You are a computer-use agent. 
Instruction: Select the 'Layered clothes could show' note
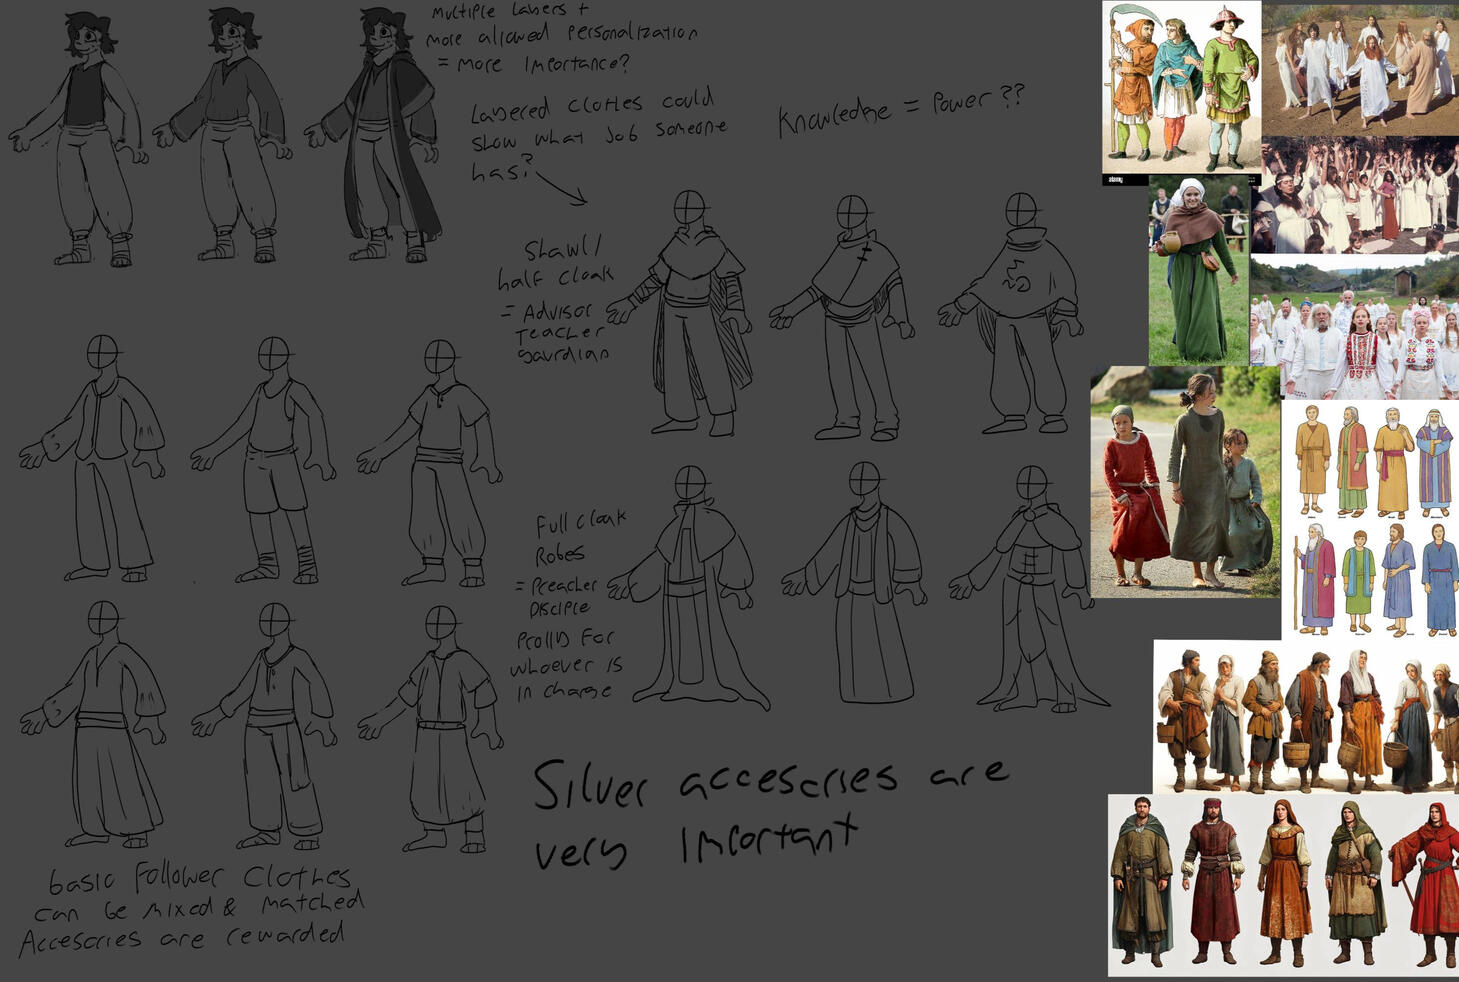598,135
